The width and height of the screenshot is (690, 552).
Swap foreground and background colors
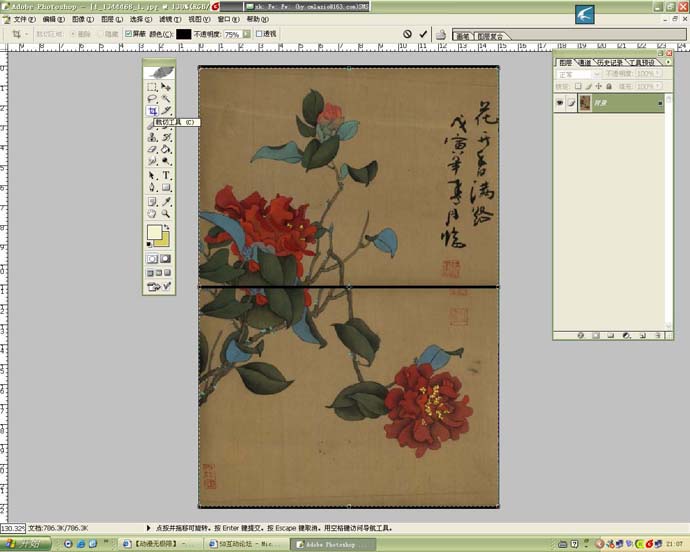(x=166, y=227)
